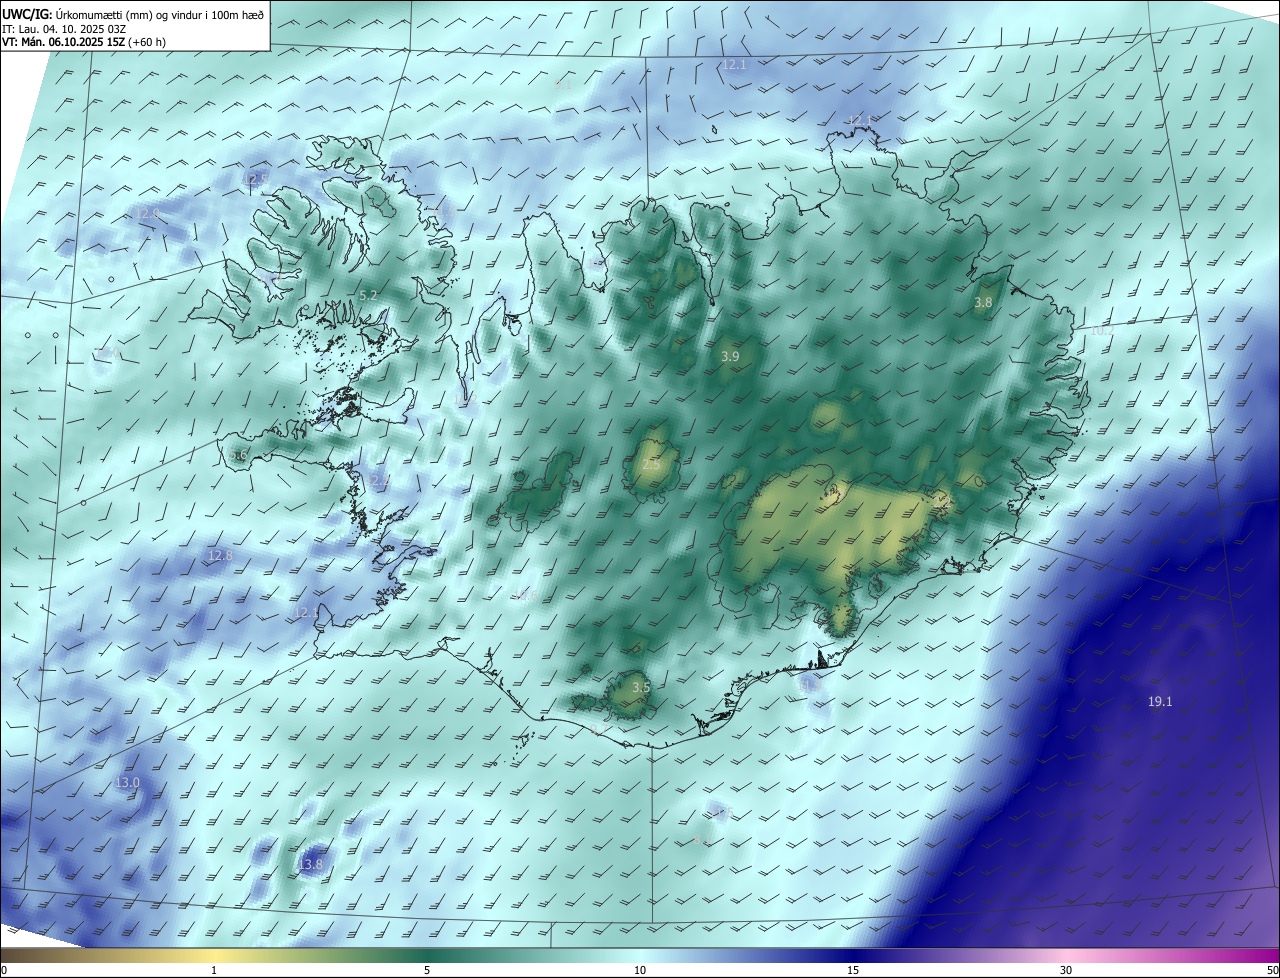Viewport: 1280px width, 978px height.
Task: Click the 10 tick on the color scale
Action: point(640,970)
